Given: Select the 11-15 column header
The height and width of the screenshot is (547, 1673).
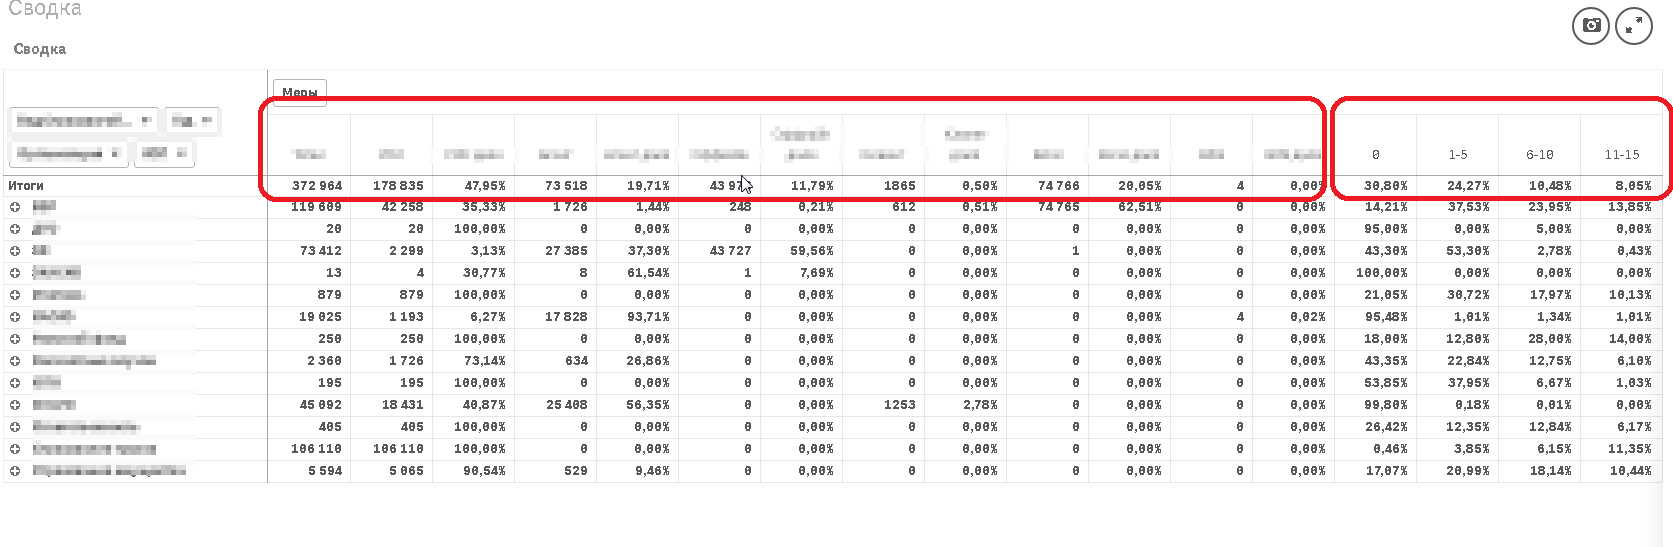Looking at the screenshot, I should pos(1622,155).
